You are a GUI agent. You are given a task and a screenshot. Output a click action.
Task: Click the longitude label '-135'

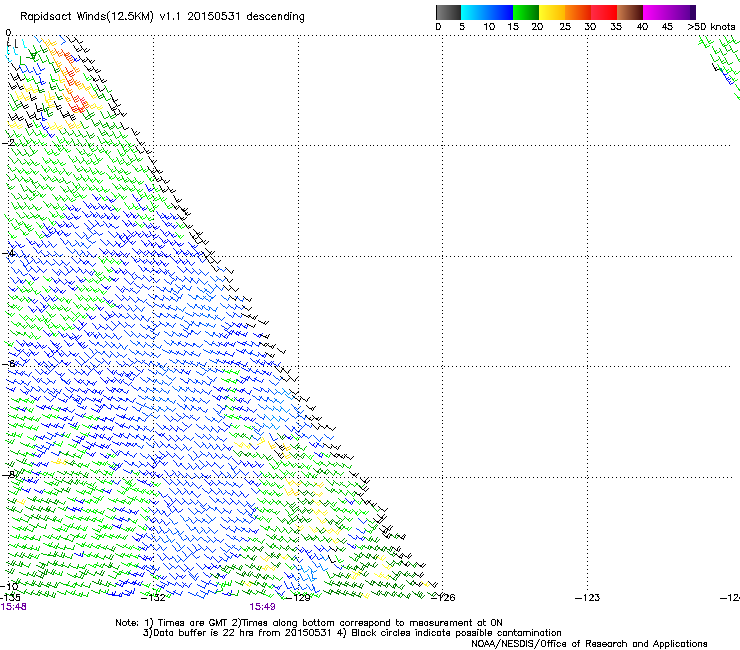(10, 598)
